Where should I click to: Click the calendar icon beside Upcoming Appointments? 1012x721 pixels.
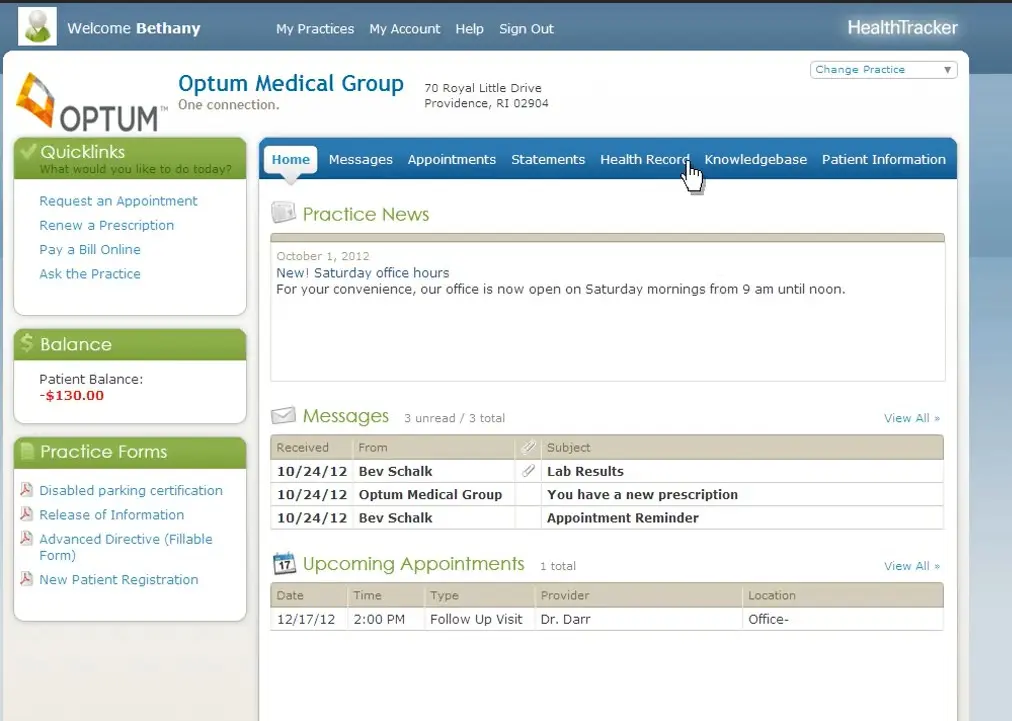[284, 563]
